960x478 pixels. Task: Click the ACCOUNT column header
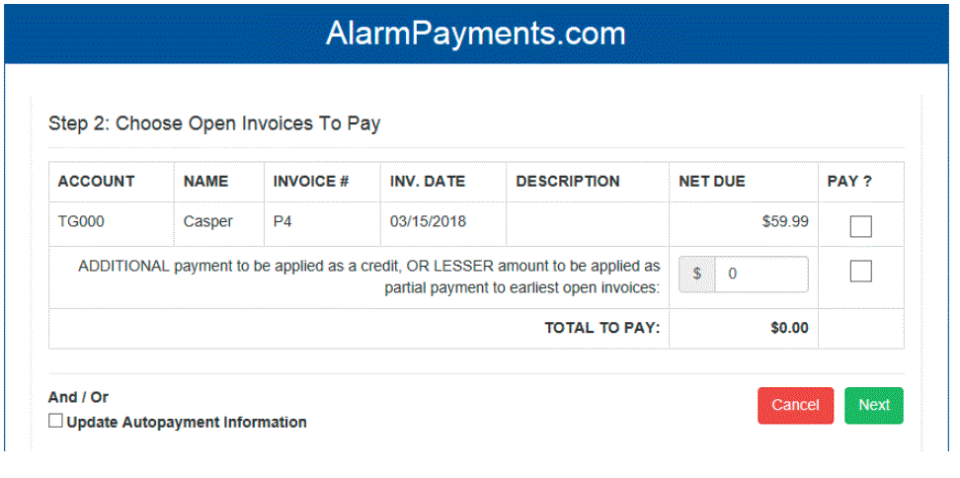(96, 182)
